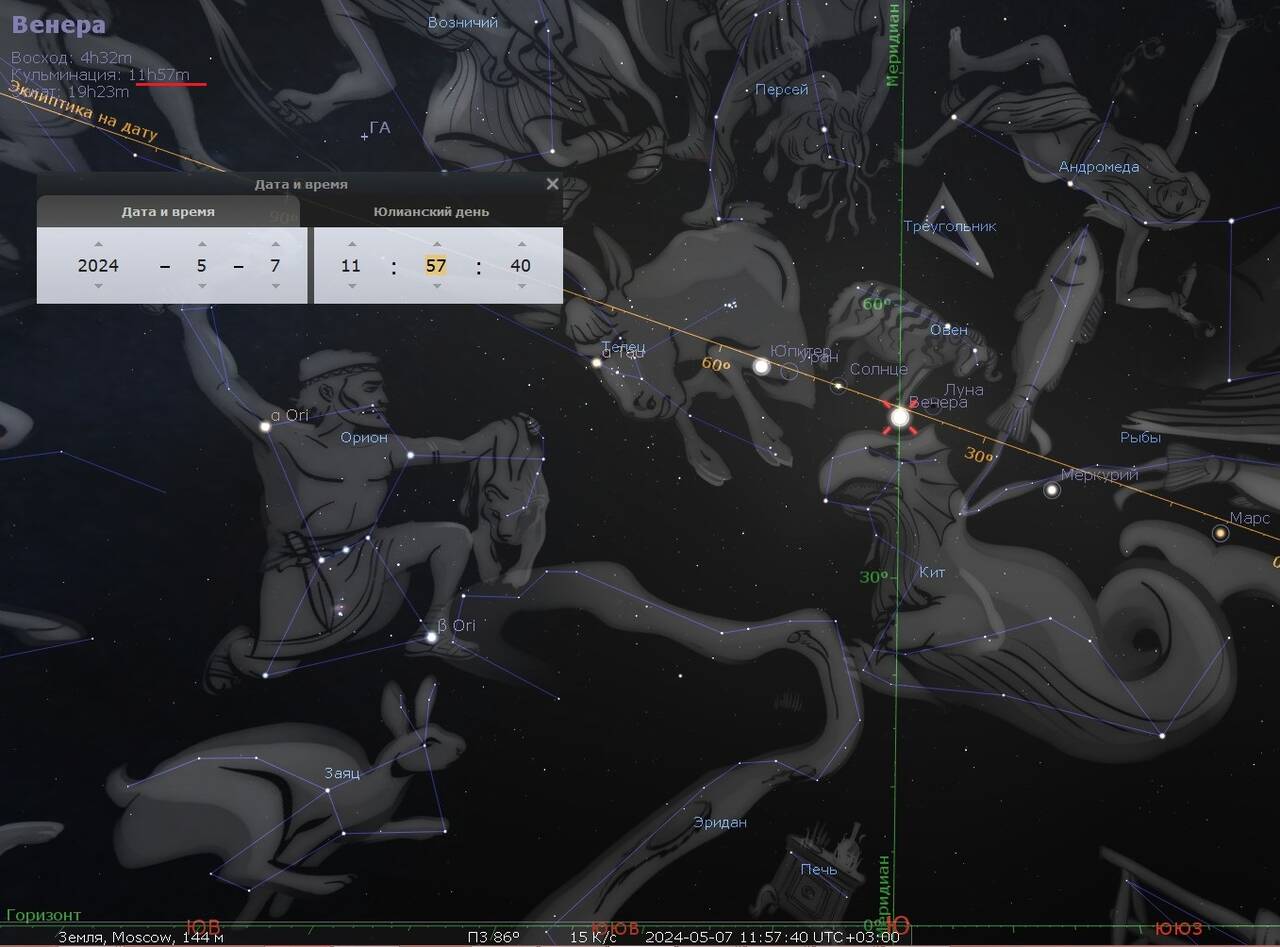The height and width of the screenshot is (947, 1280).
Task: Click the 15 К/с frame rate readout
Action: (593, 937)
